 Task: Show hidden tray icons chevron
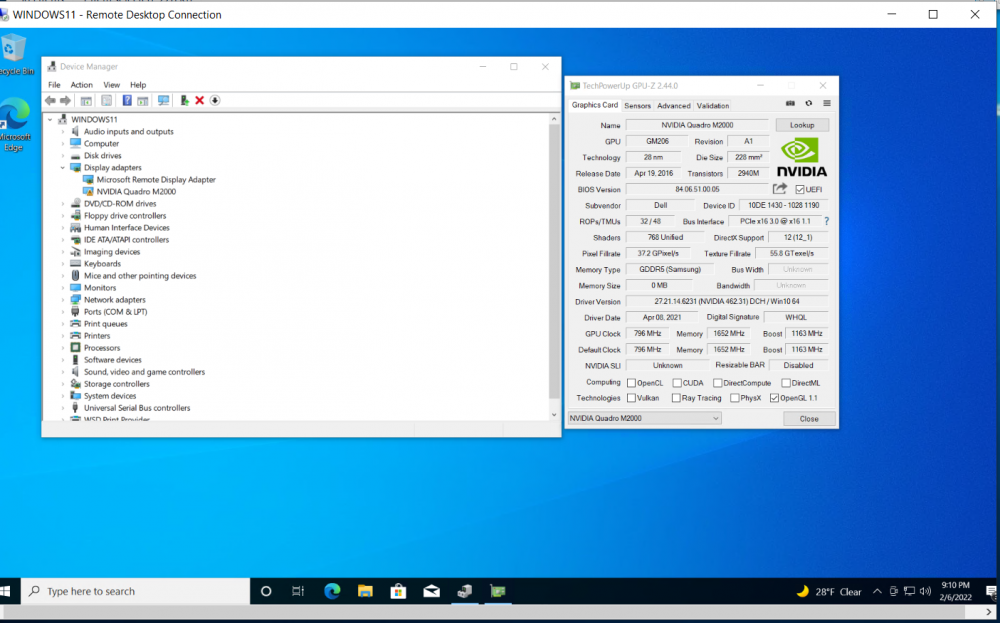tap(877, 591)
